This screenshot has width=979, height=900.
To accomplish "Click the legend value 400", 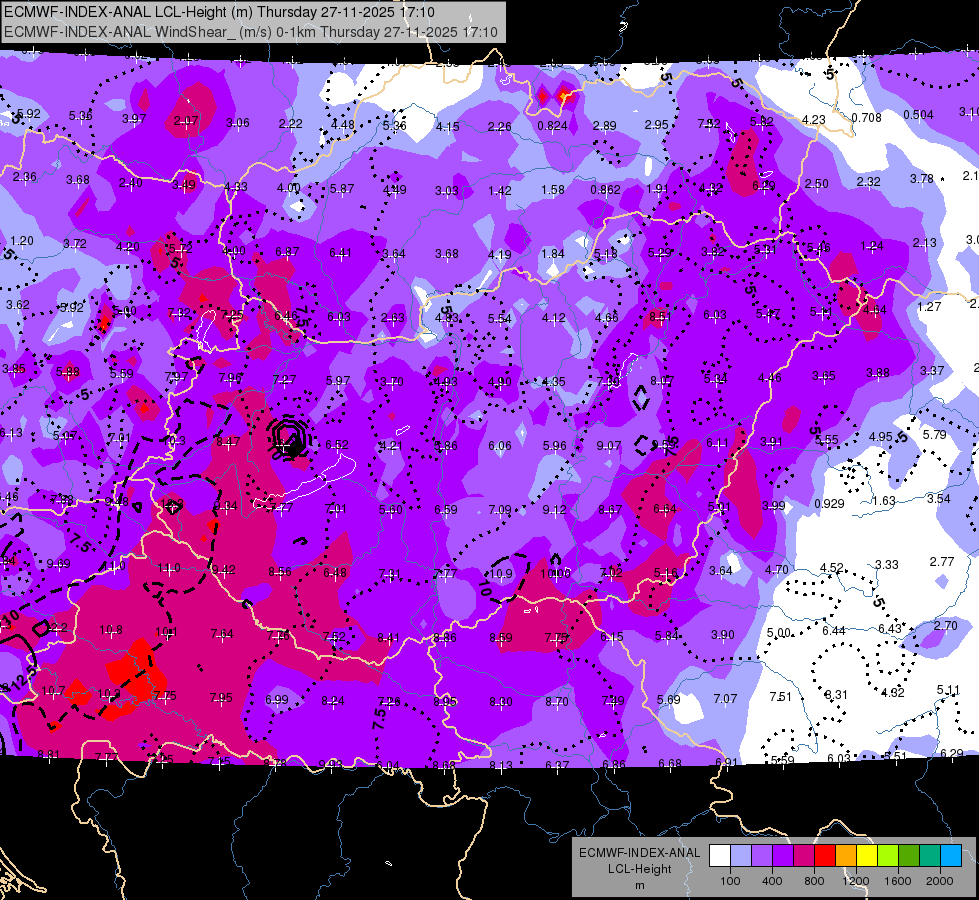I will (x=772, y=881).
